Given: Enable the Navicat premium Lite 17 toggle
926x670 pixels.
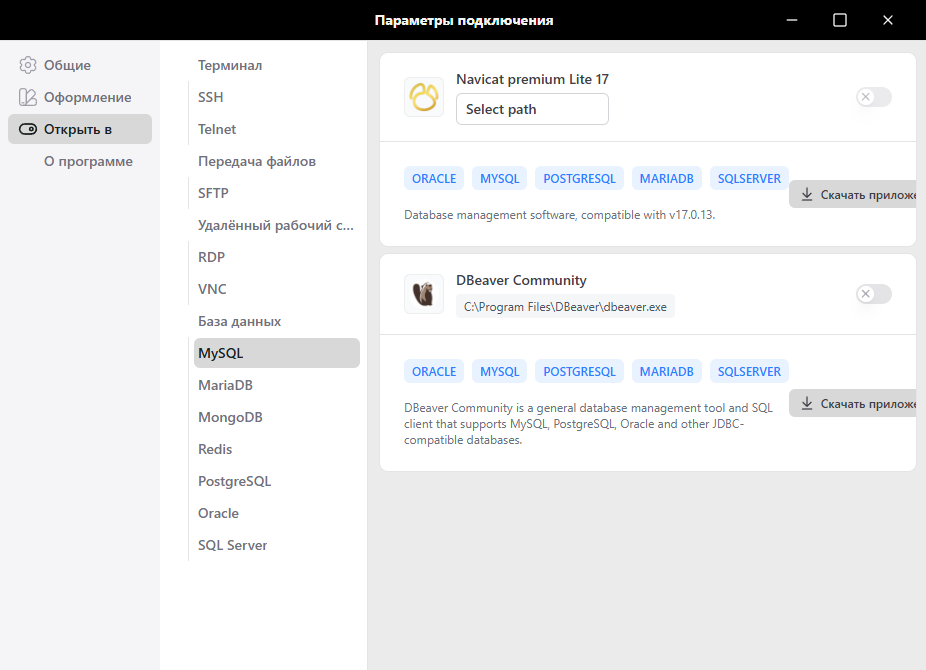Looking at the screenshot, I should [x=874, y=97].
